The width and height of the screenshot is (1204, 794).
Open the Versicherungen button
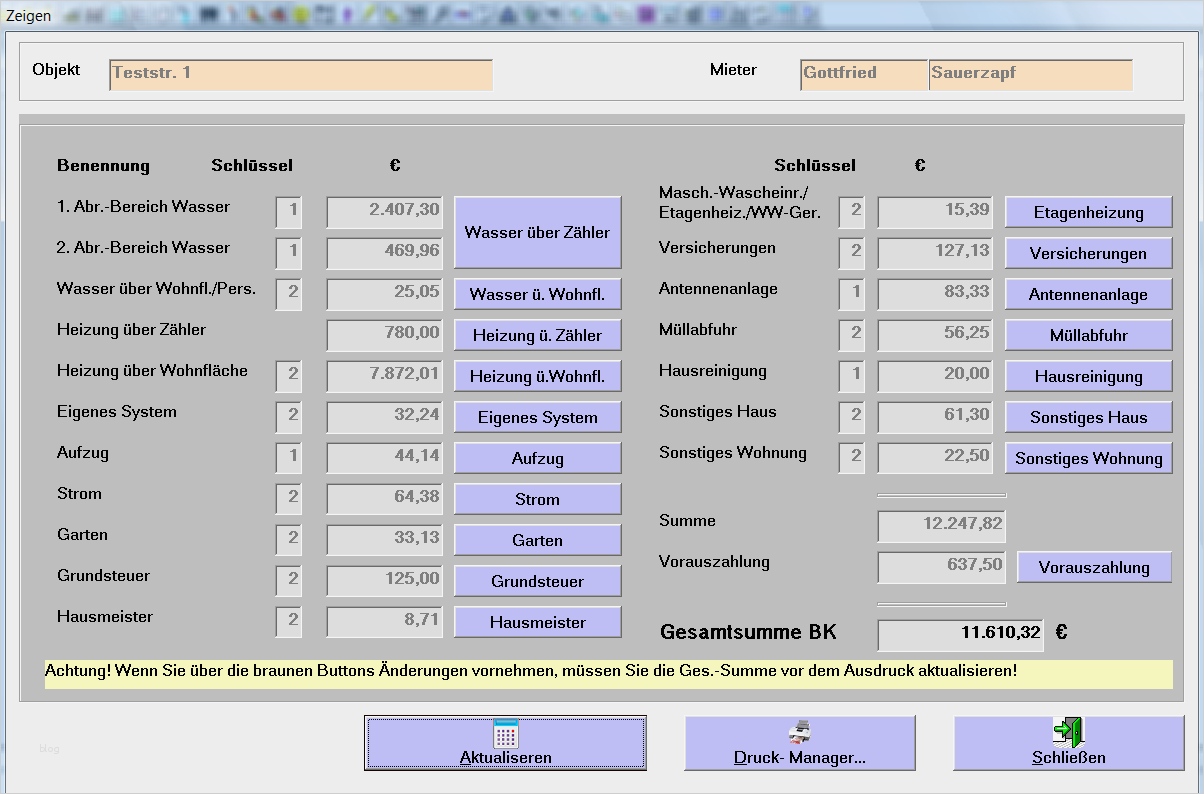point(1088,253)
